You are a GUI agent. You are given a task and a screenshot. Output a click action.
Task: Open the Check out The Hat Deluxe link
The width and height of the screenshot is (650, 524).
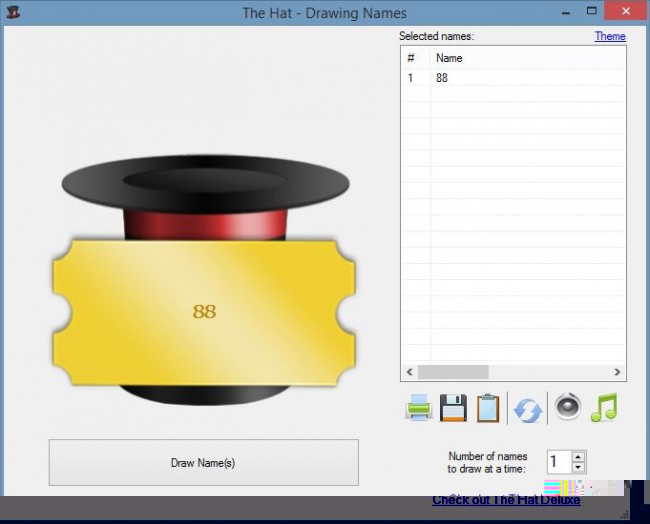[x=505, y=499]
